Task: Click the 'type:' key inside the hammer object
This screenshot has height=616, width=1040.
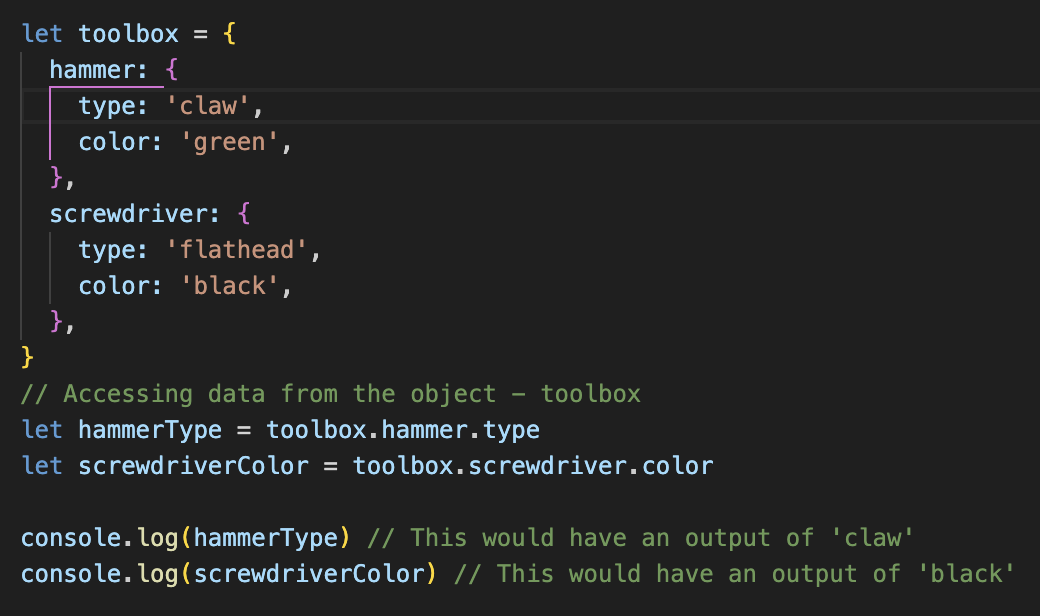Action: (113, 106)
